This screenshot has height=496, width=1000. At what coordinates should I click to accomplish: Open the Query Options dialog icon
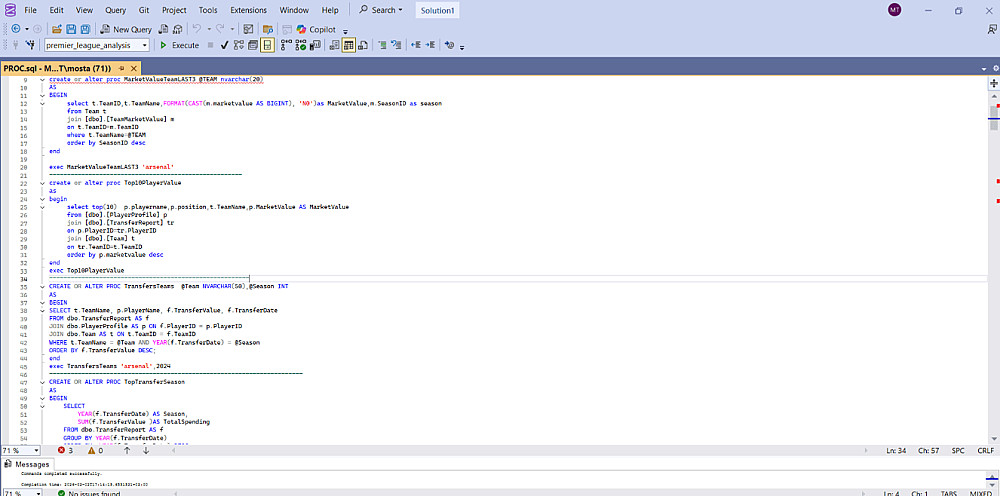click(253, 45)
